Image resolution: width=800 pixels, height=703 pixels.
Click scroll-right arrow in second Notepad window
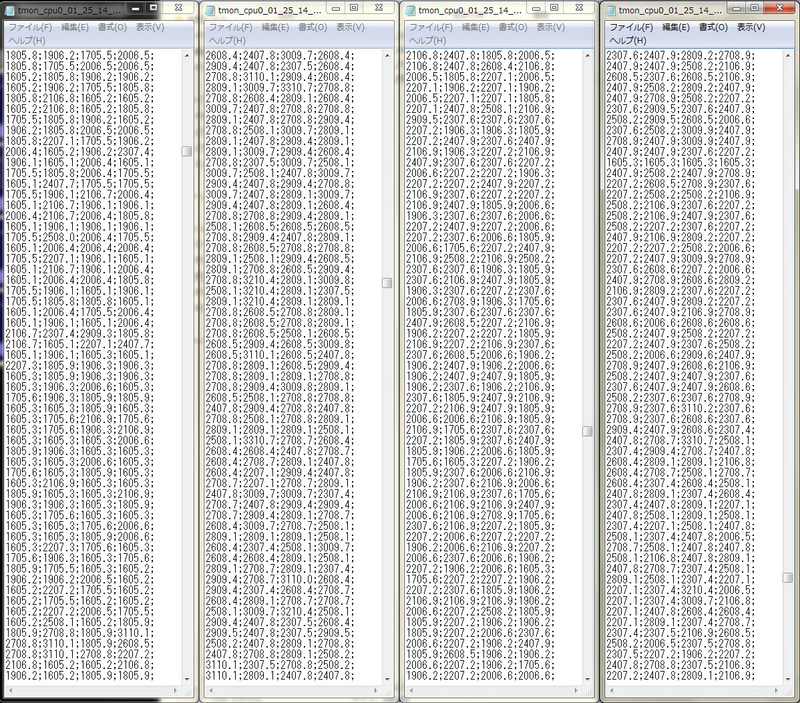point(376,690)
